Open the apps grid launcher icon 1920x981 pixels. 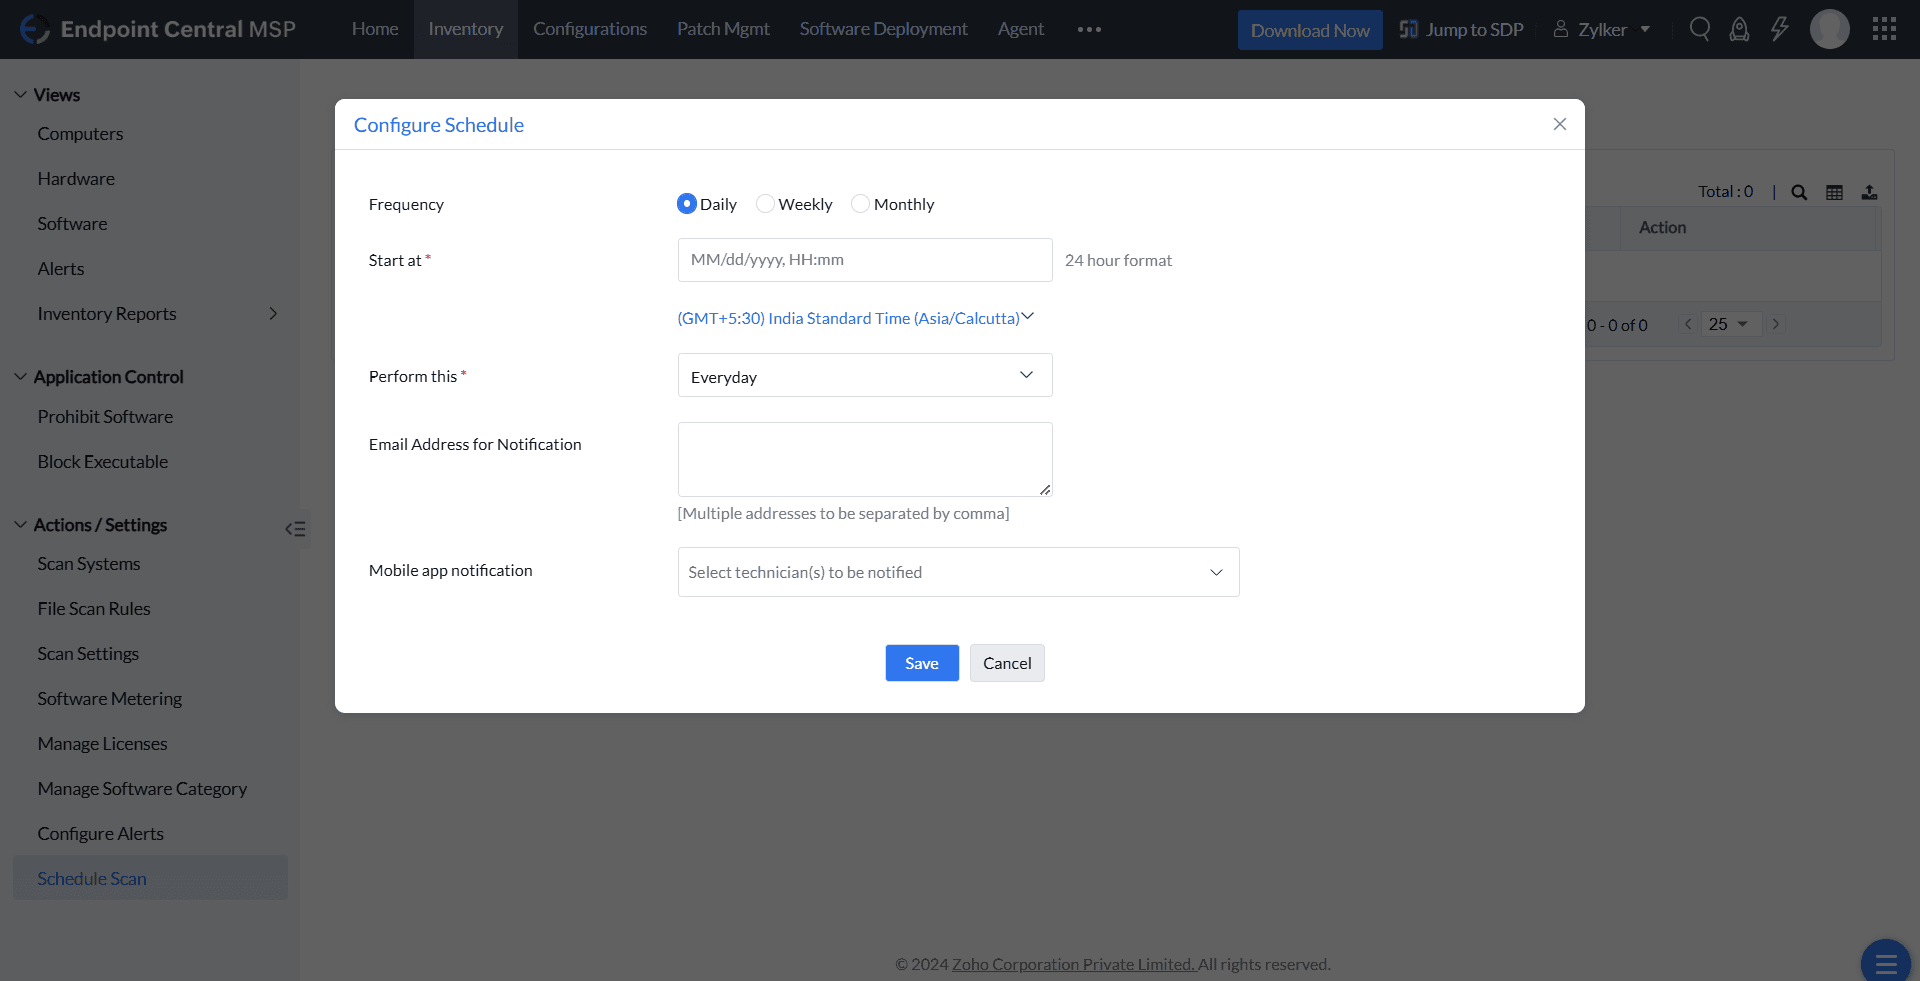tap(1885, 29)
